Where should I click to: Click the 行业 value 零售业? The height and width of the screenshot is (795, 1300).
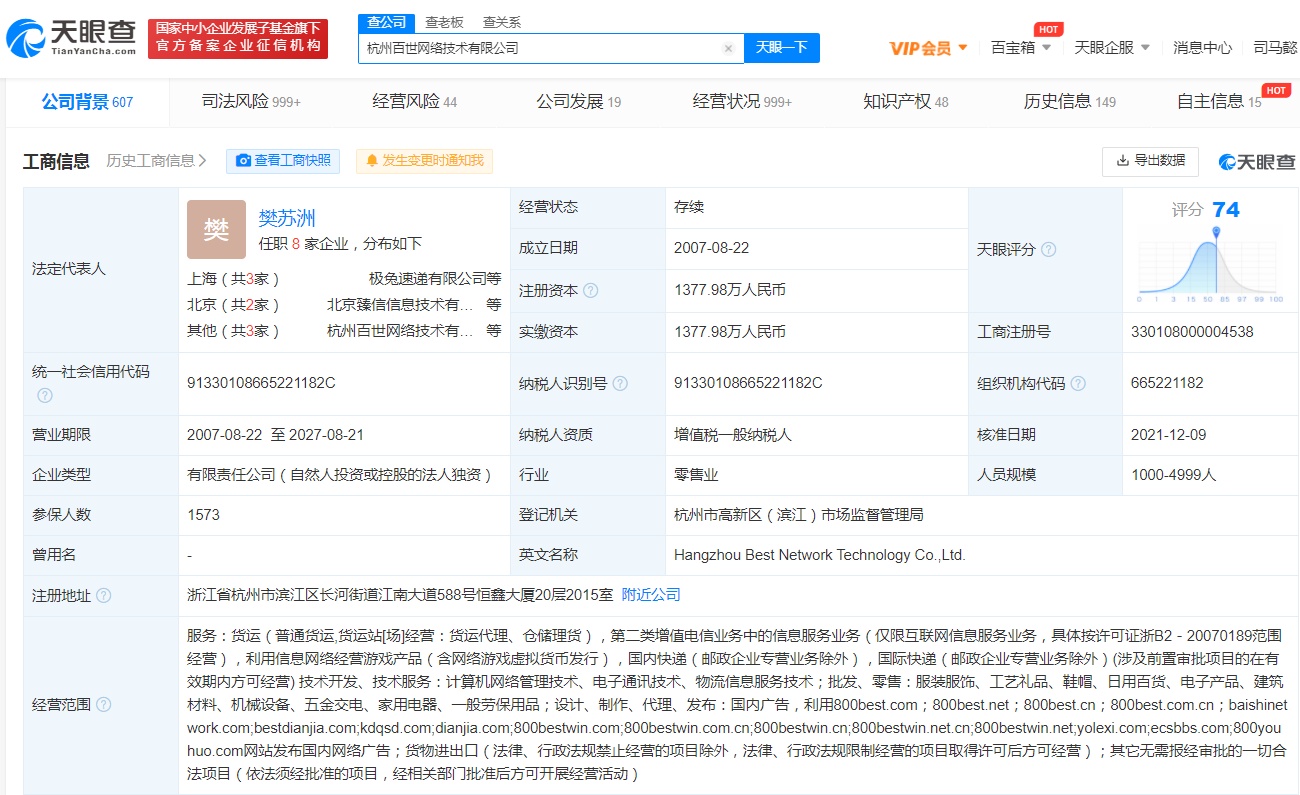[696, 475]
